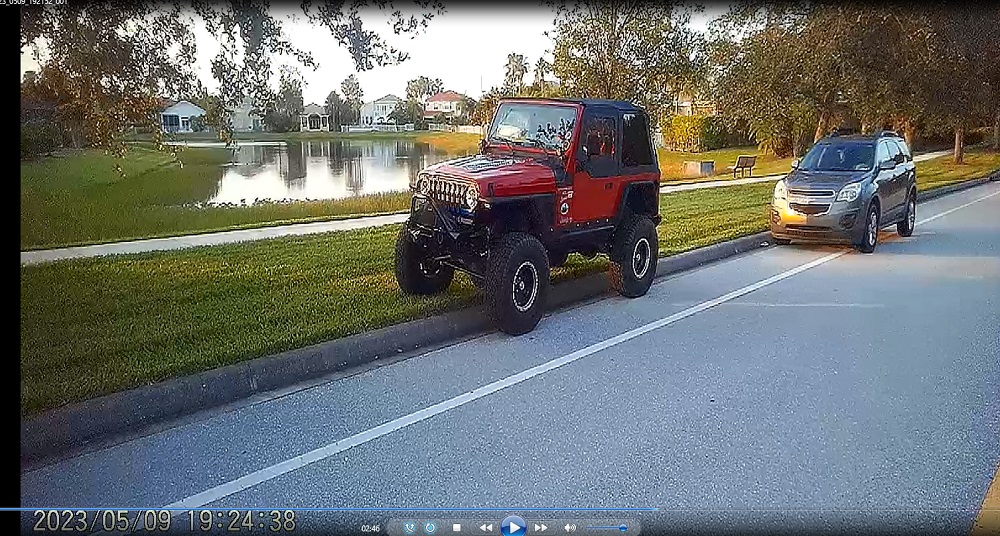Viewport: 1000px width, 536px height.
Task: Click the park bench in the video
Action: 744,165
